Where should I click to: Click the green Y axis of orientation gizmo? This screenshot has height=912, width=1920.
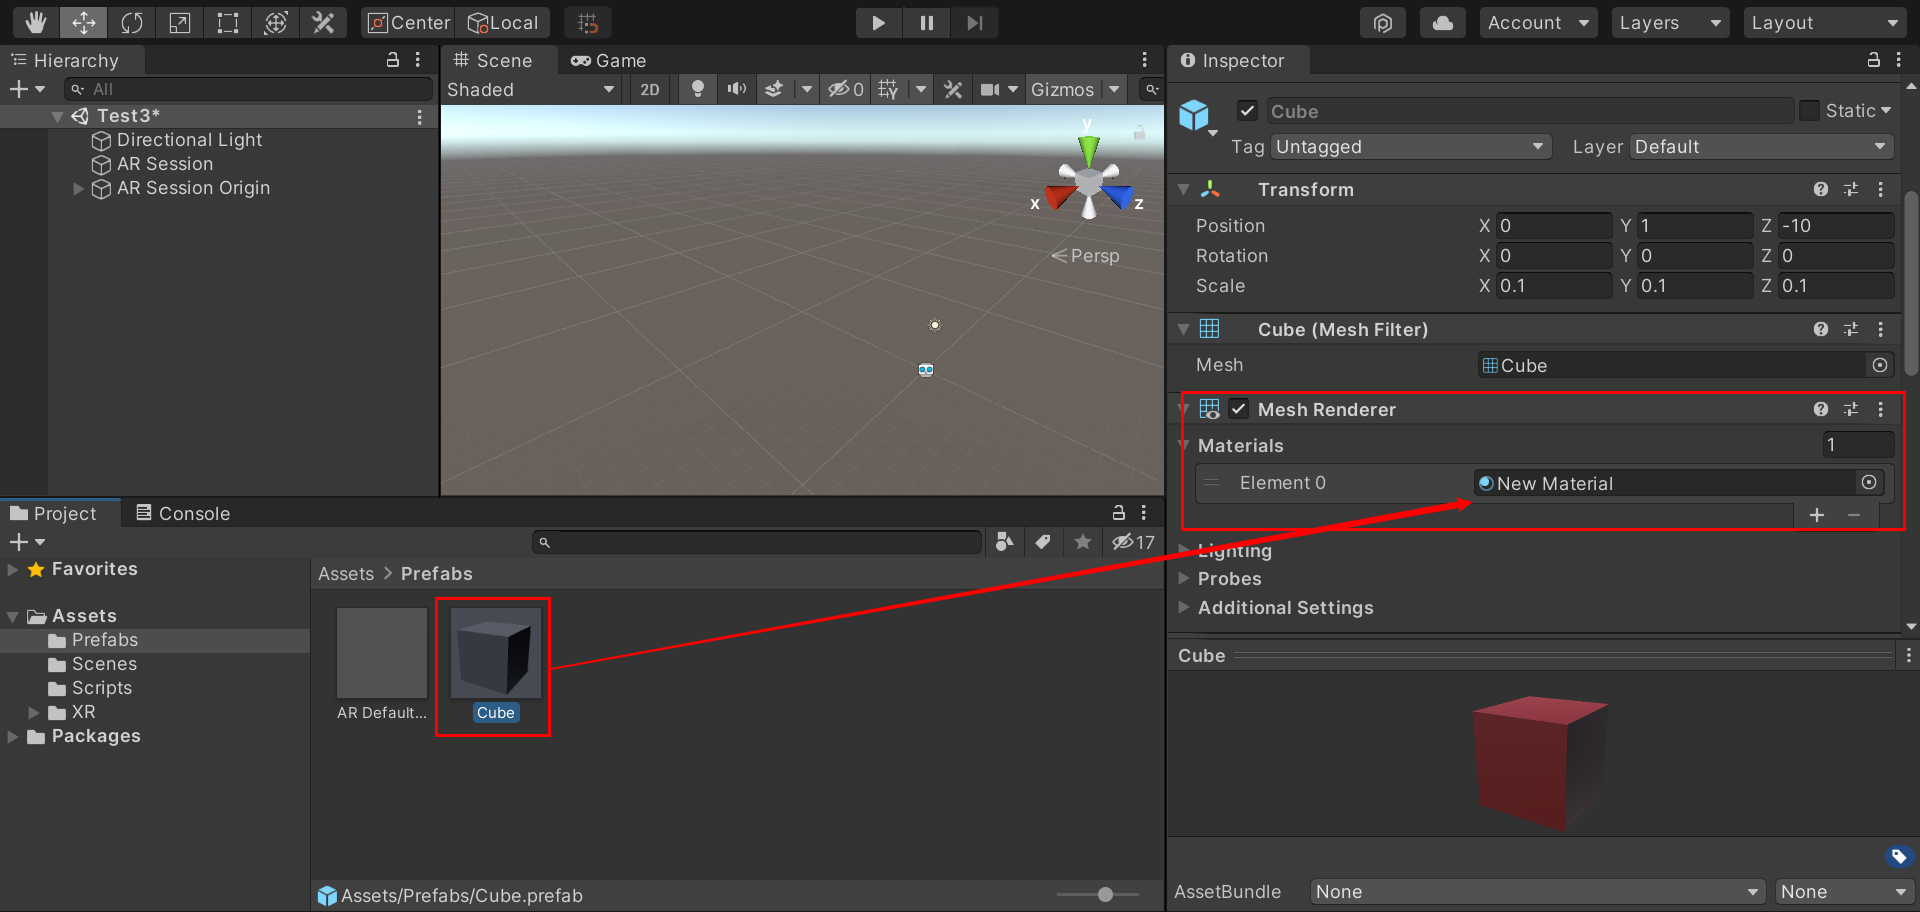click(1089, 150)
